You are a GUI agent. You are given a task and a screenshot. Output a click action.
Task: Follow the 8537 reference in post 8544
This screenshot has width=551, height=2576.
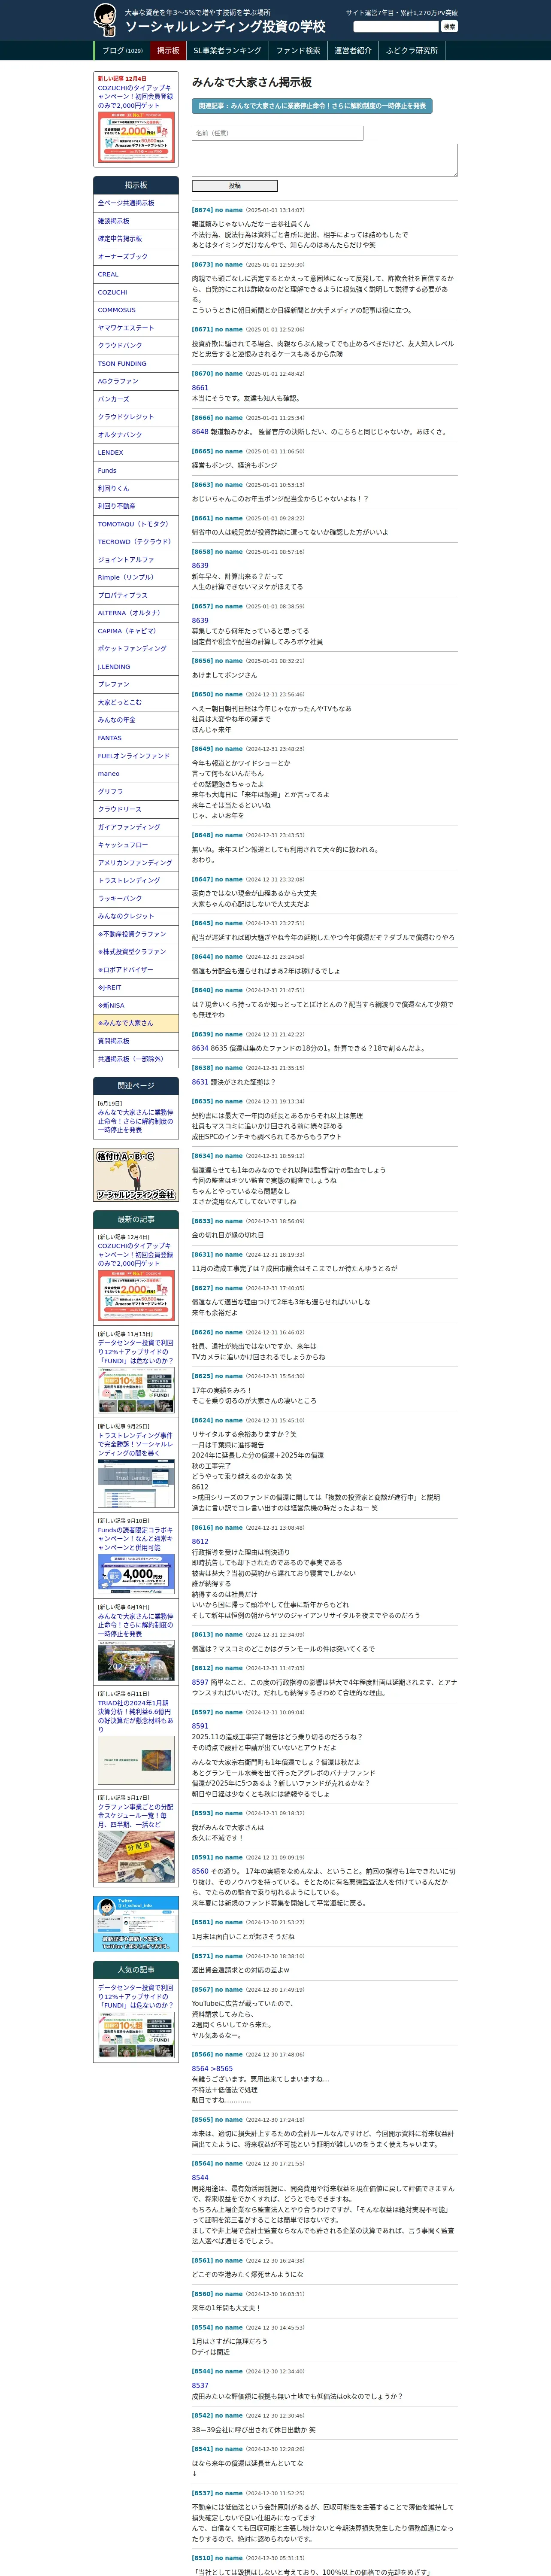coord(200,2385)
